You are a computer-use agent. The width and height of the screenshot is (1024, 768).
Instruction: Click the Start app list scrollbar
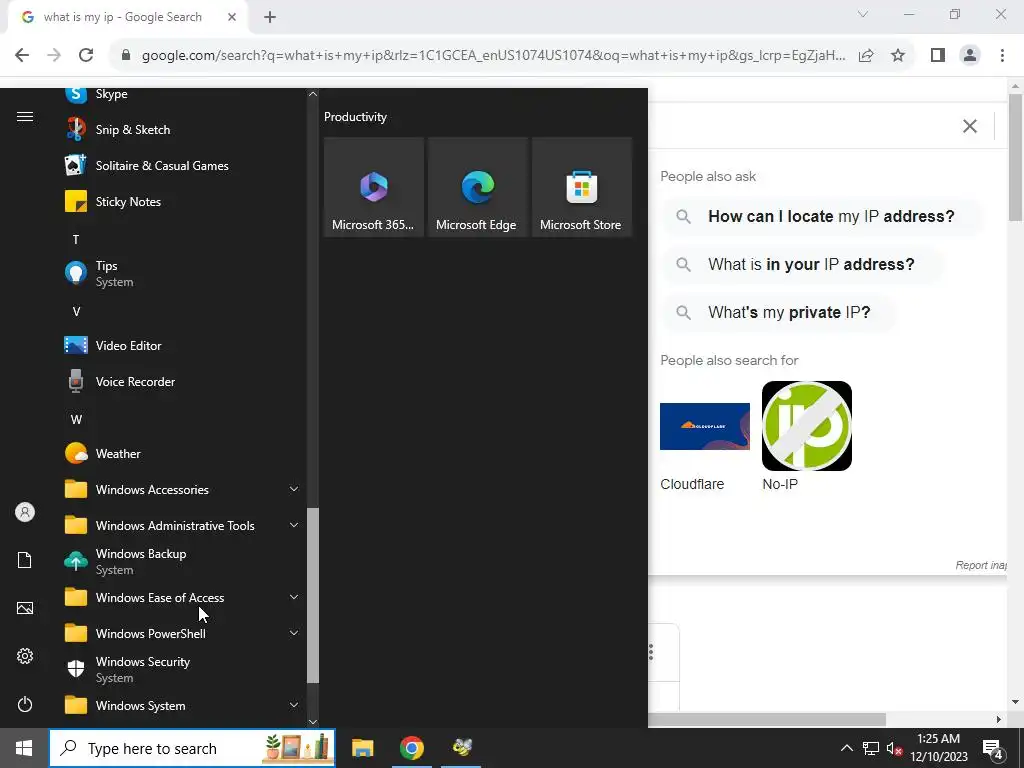[313, 596]
